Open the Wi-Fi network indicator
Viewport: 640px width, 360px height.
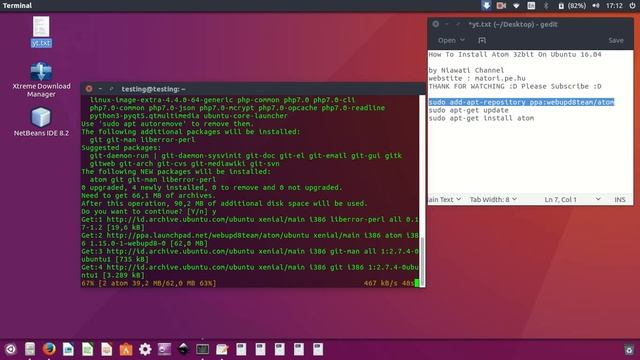click(516, 6)
